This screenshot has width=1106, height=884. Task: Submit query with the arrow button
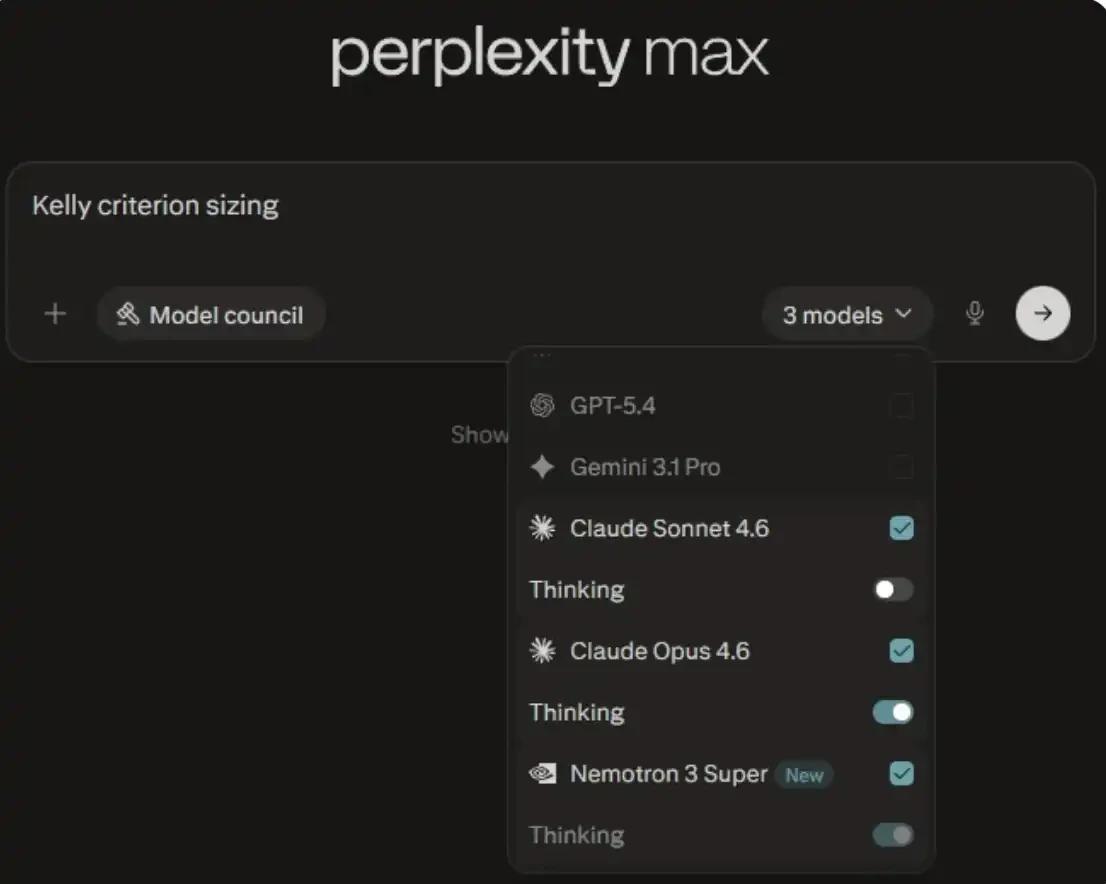click(1043, 314)
